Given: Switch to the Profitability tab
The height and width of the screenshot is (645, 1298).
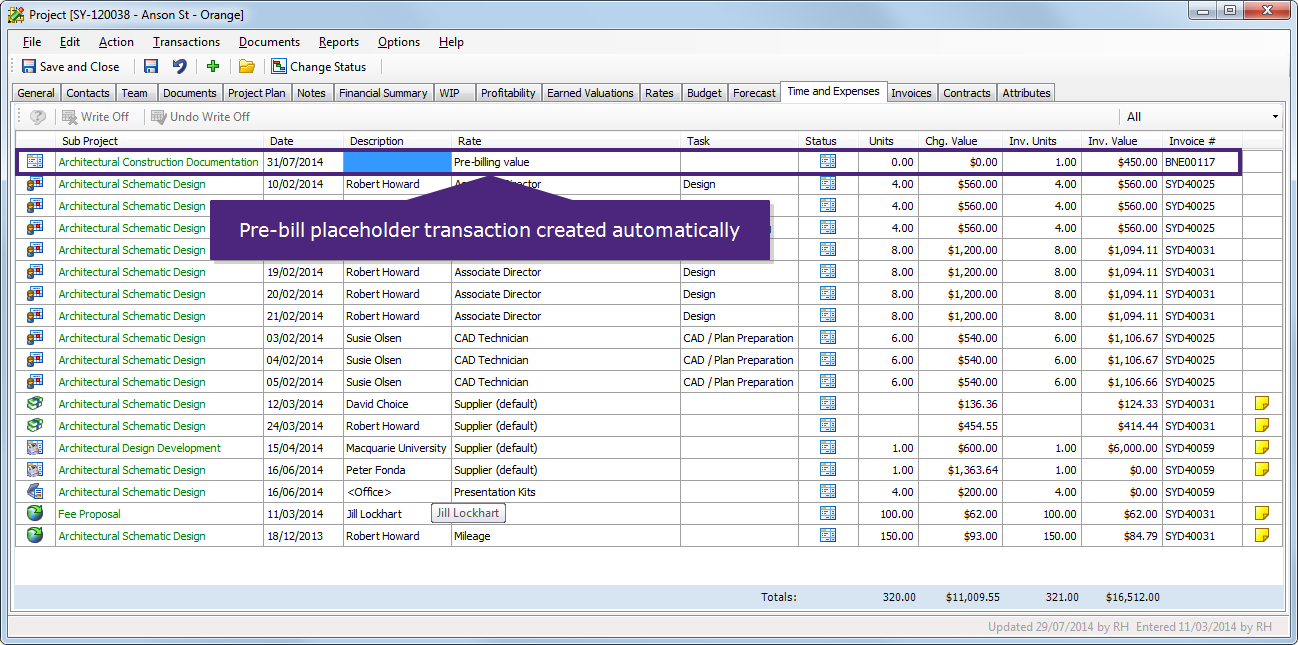Looking at the screenshot, I should click(508, 91).
